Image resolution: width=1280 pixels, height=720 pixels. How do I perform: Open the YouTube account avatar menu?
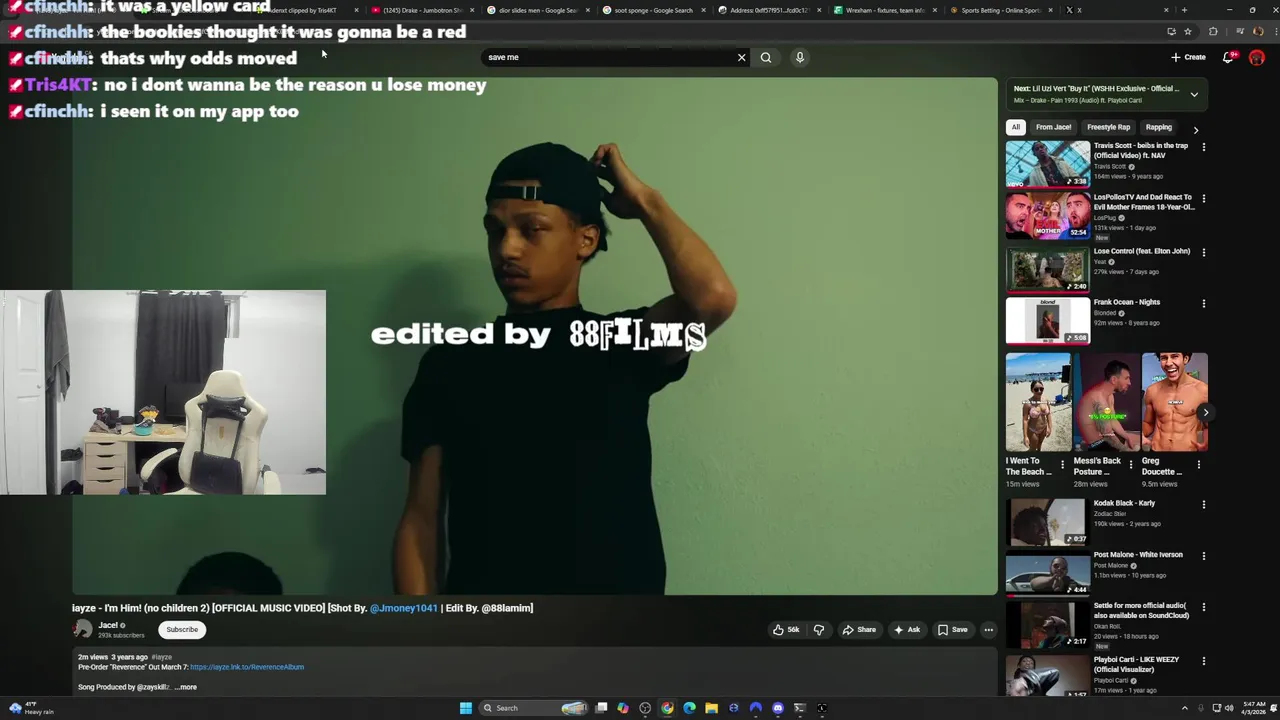point(1257,57)
